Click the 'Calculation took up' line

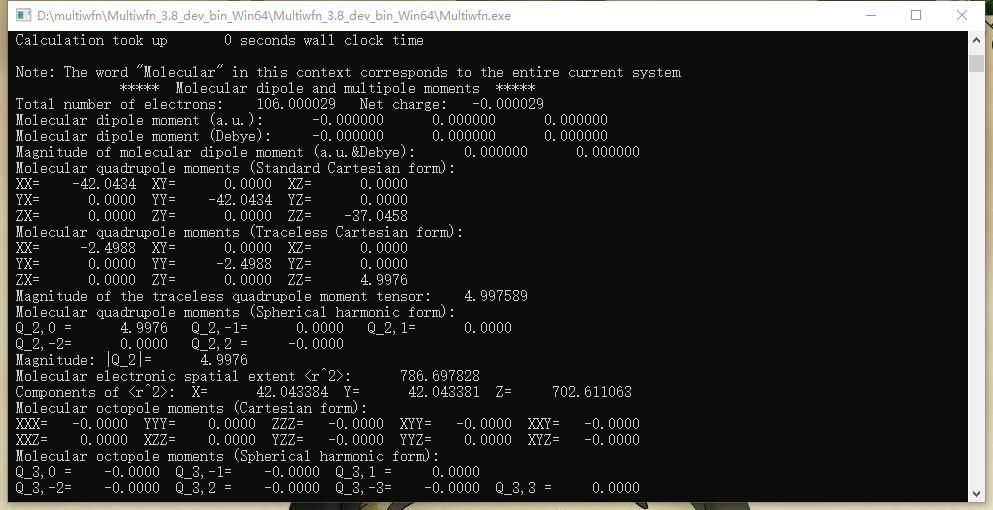pyautogui.click(x=220, y=41)
